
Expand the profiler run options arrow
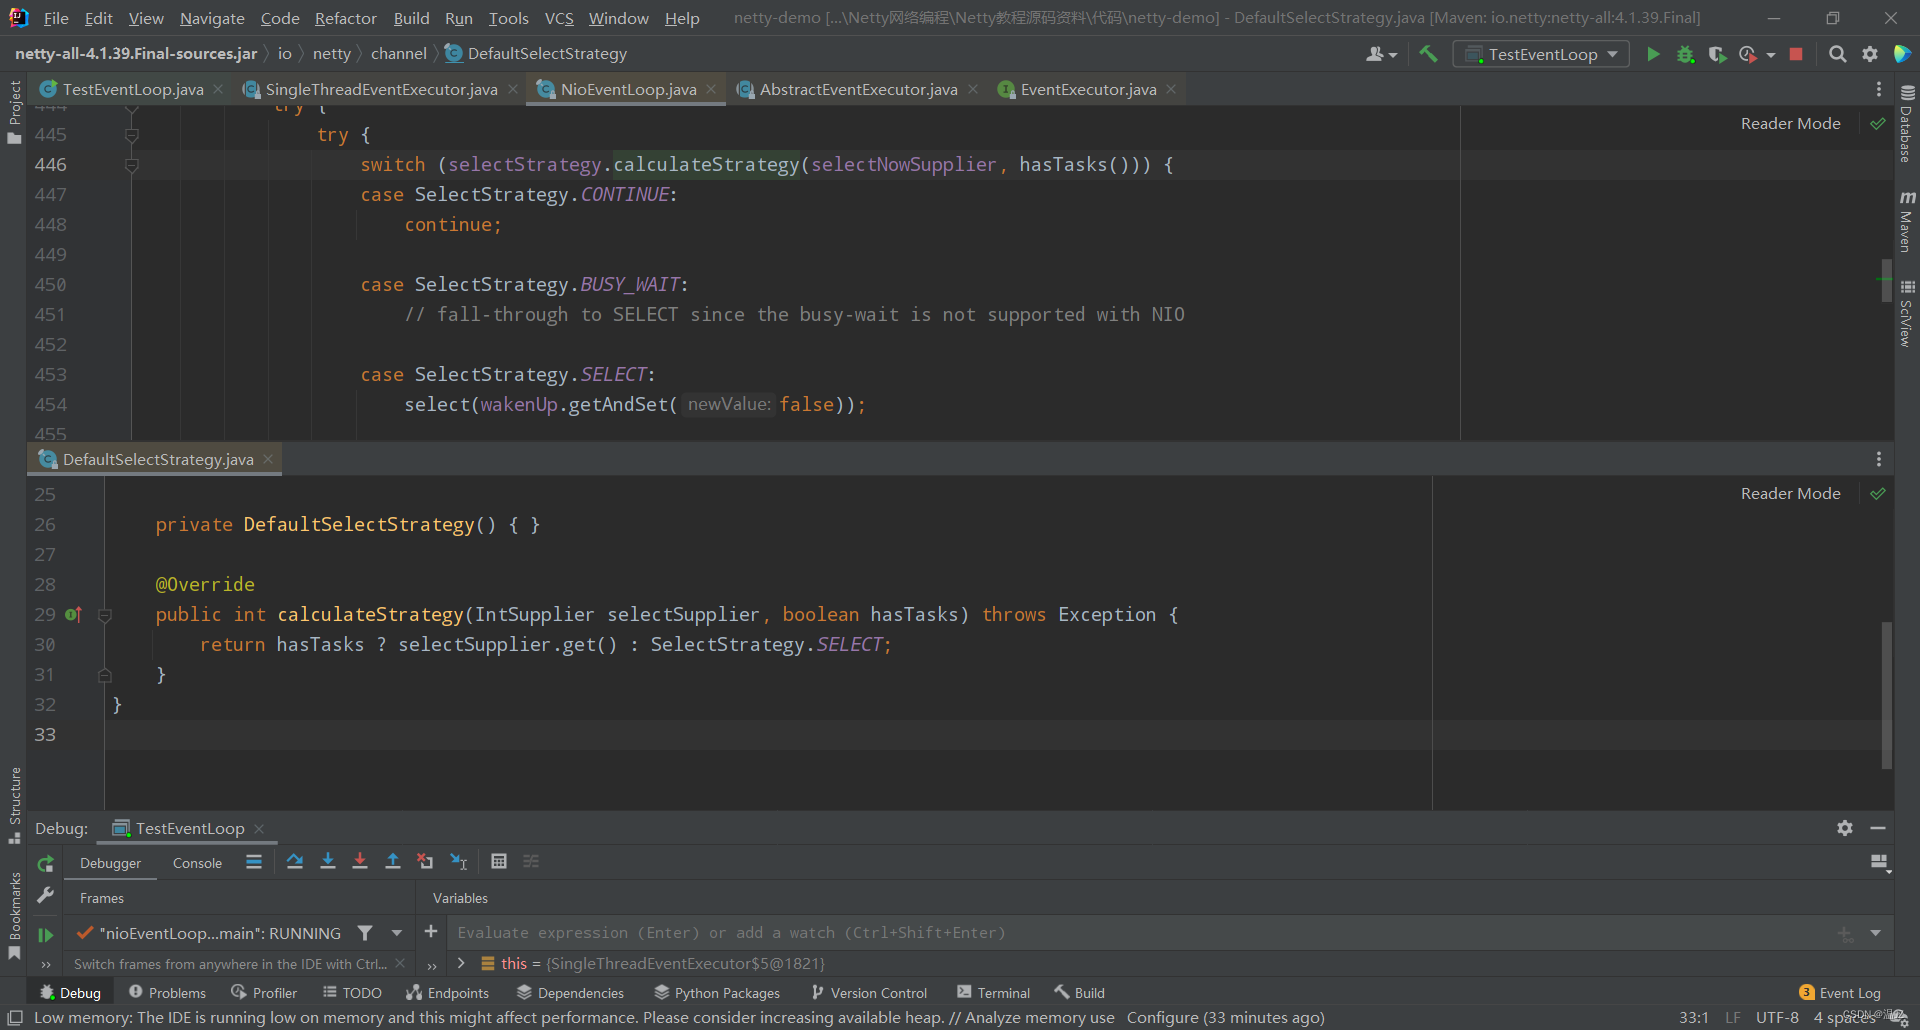pos(1771,55)
